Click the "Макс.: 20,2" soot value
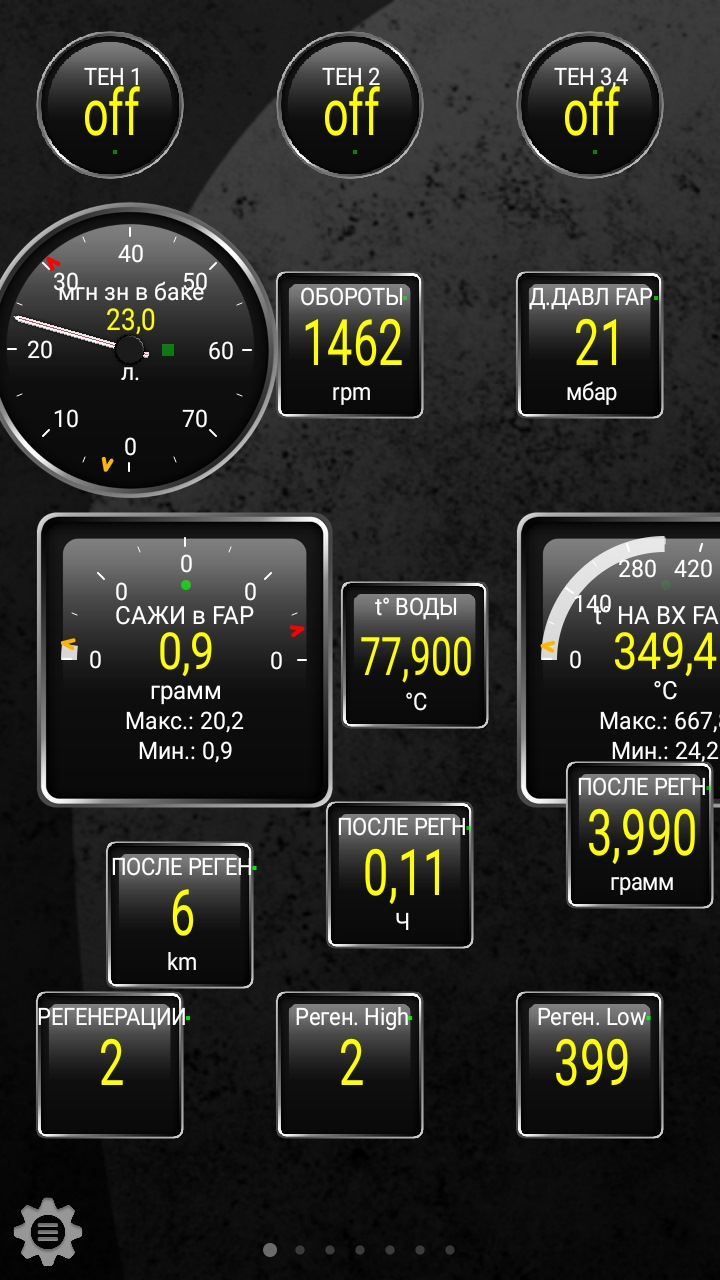This screenshot has width=720, height=1280. point(185,721)
